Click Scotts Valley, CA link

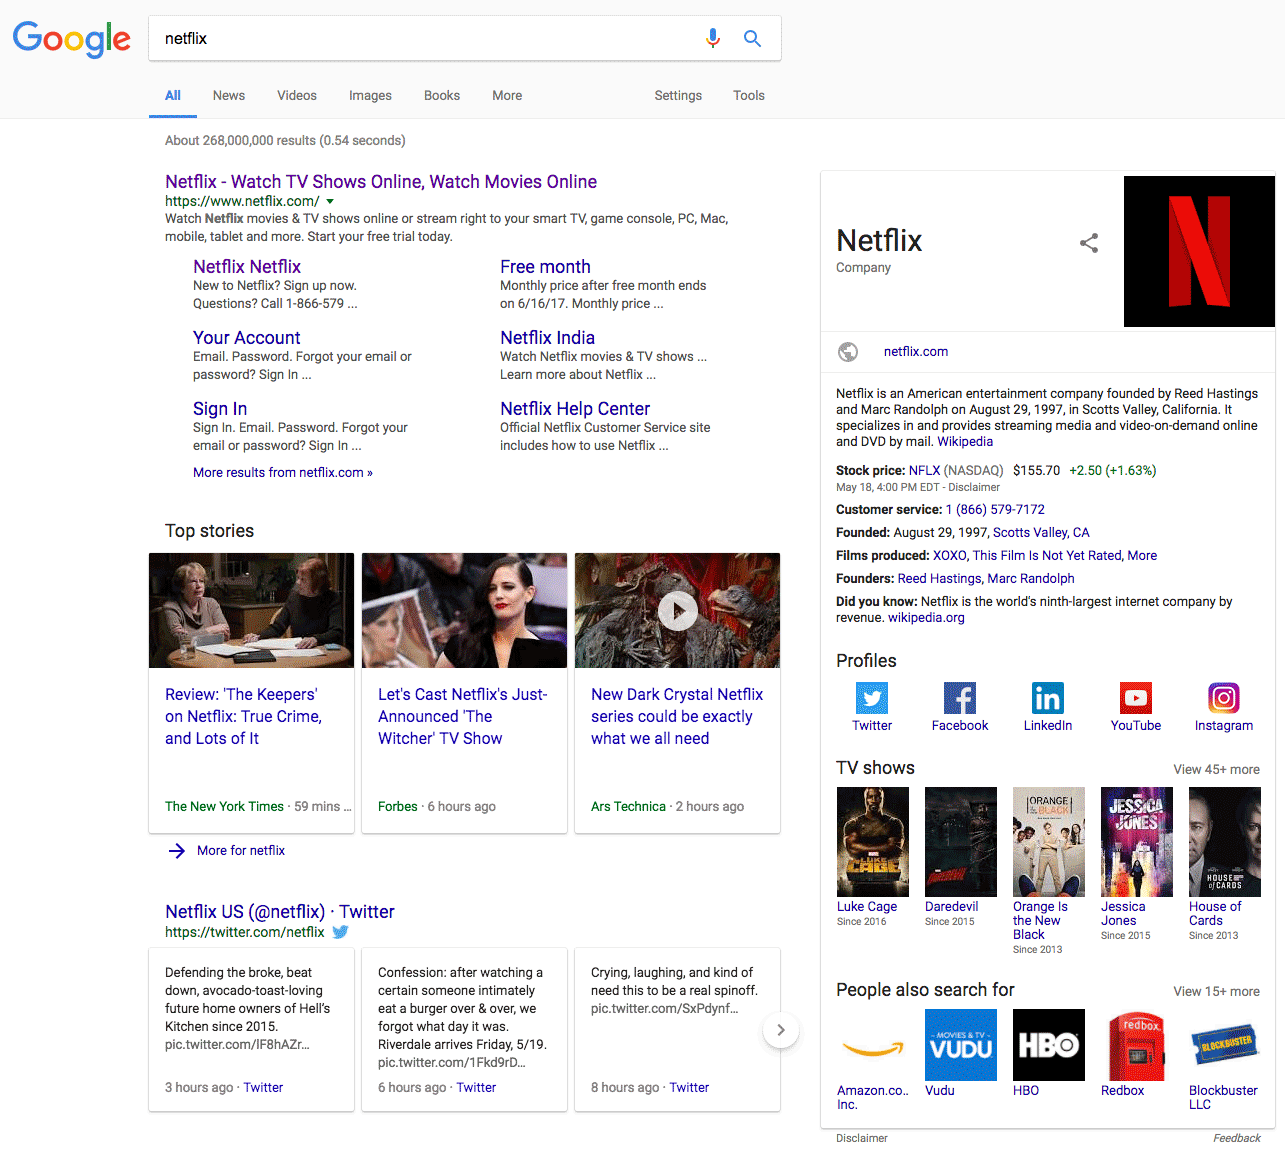[x=1041, y=533]
